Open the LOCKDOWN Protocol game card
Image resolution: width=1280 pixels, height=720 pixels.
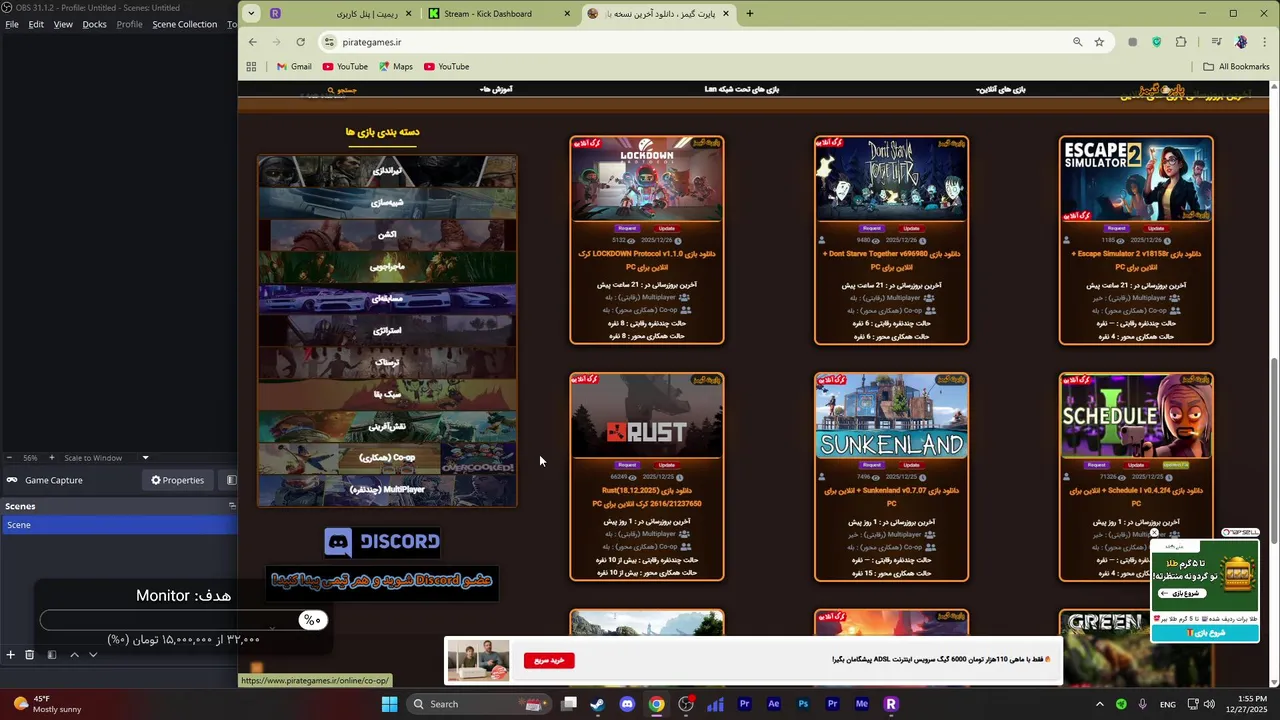coord(647,240)
